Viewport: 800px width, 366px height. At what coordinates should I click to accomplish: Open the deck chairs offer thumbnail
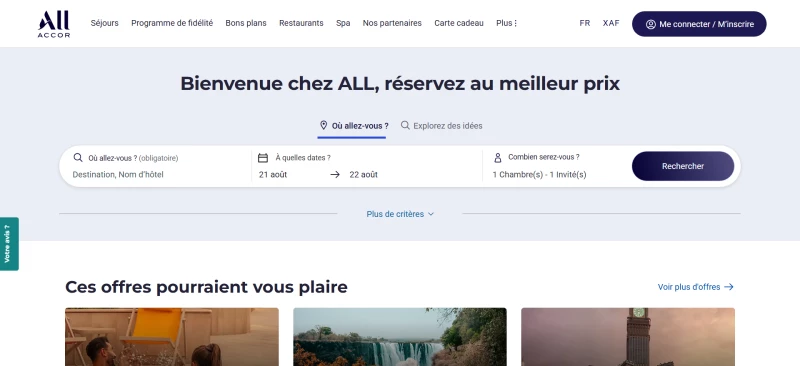point(172,337)
